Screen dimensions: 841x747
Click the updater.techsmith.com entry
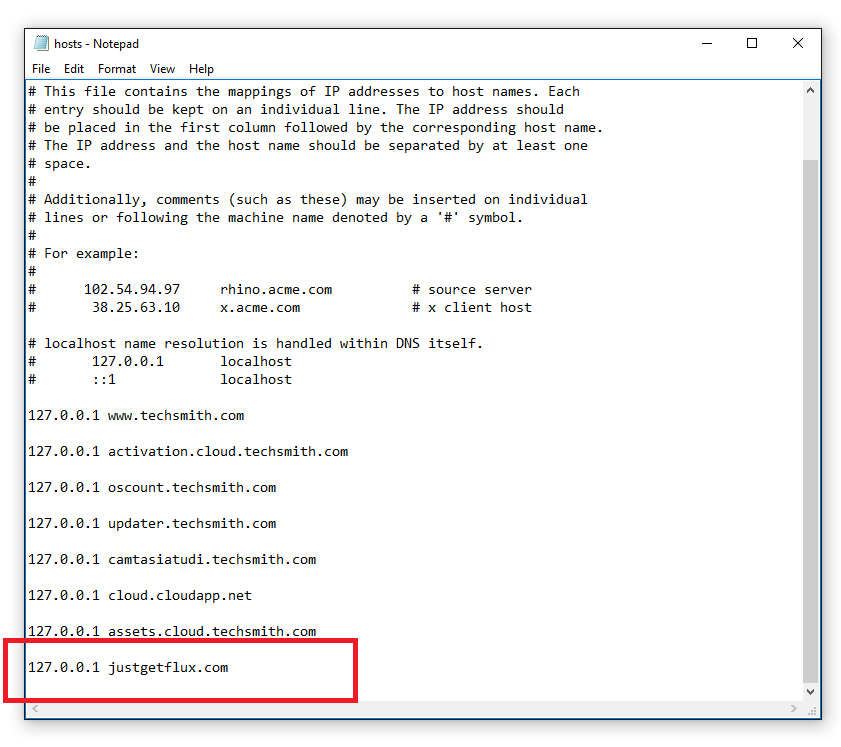tap(192, 523)
